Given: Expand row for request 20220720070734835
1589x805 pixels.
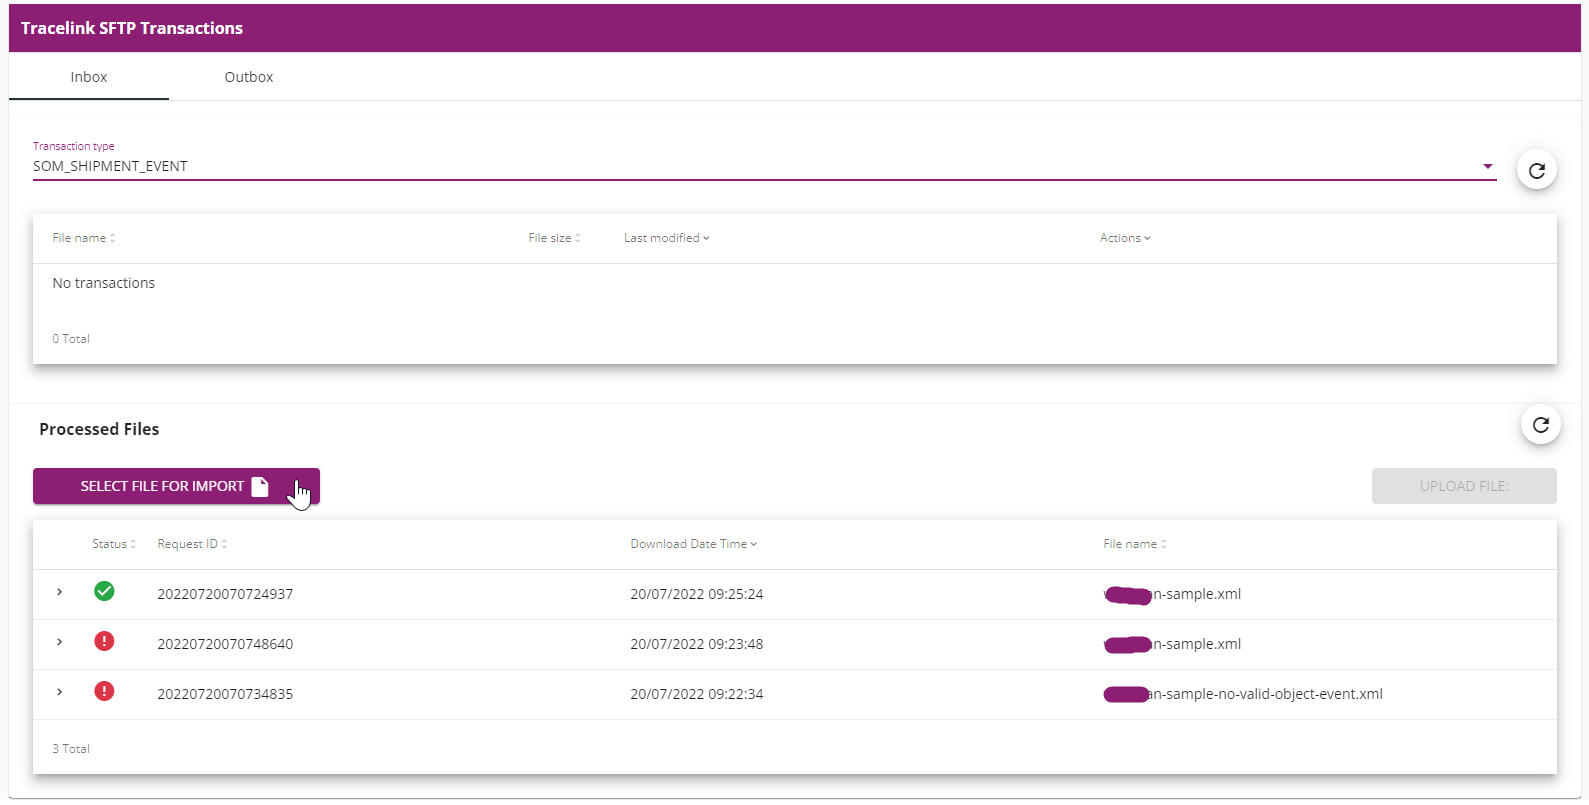Looking at the screenshot, I should 60,692.
